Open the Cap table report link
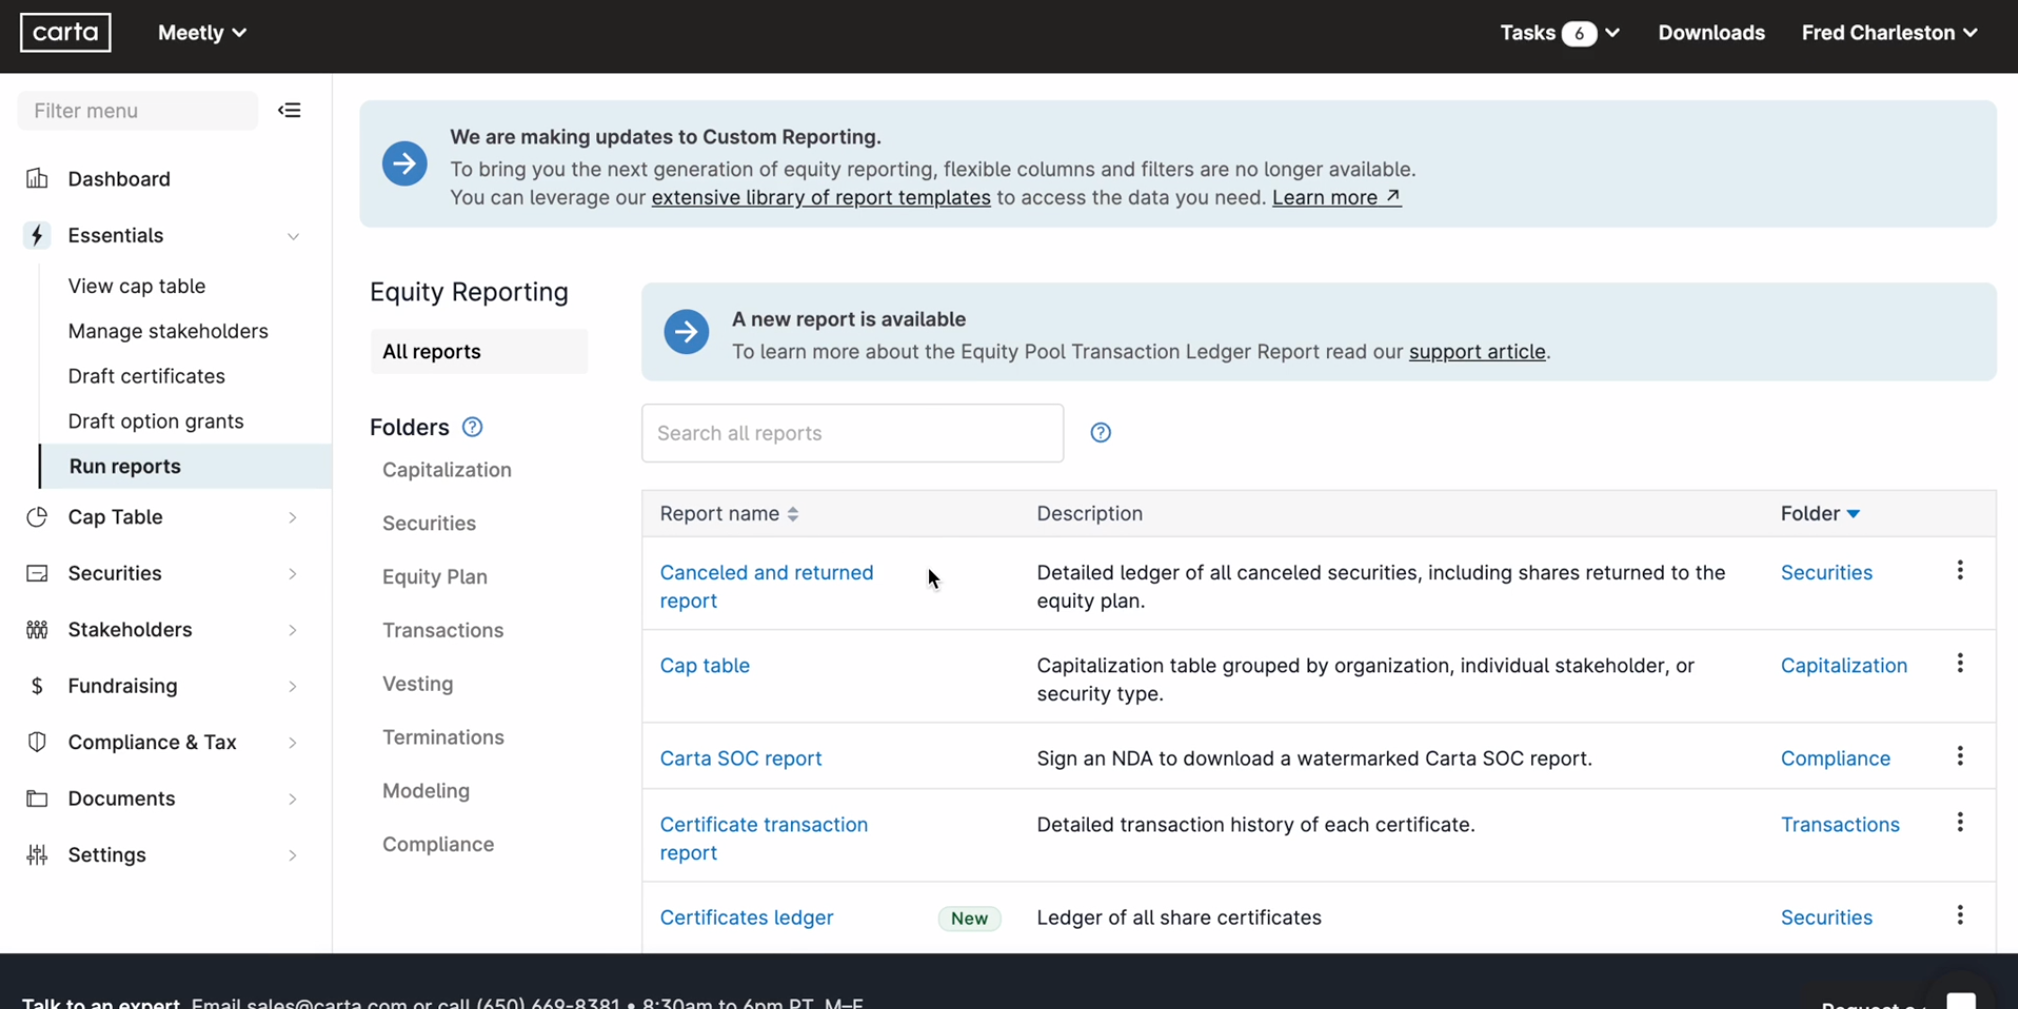This screenshot has width=2018, height=1009. [705, 666]
